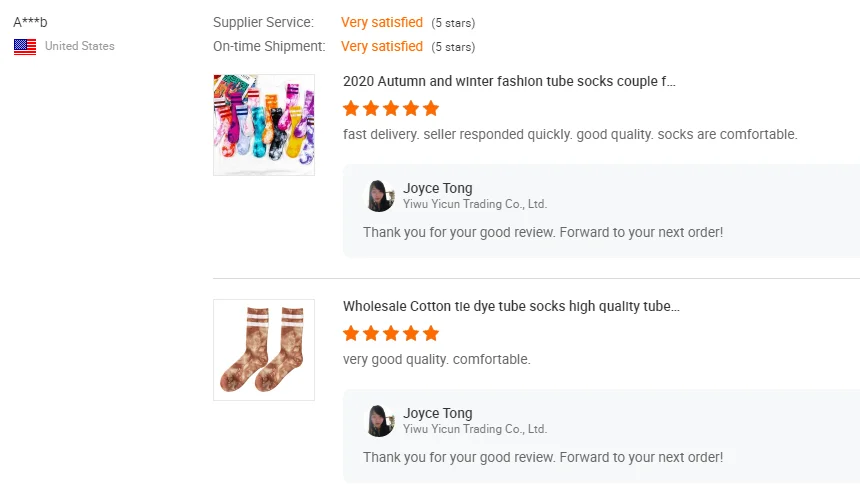Viewport: 860px width, 489px height.
Task: Click Joyce Tong's avatar in first reply
Action: [x=380, y=196]
